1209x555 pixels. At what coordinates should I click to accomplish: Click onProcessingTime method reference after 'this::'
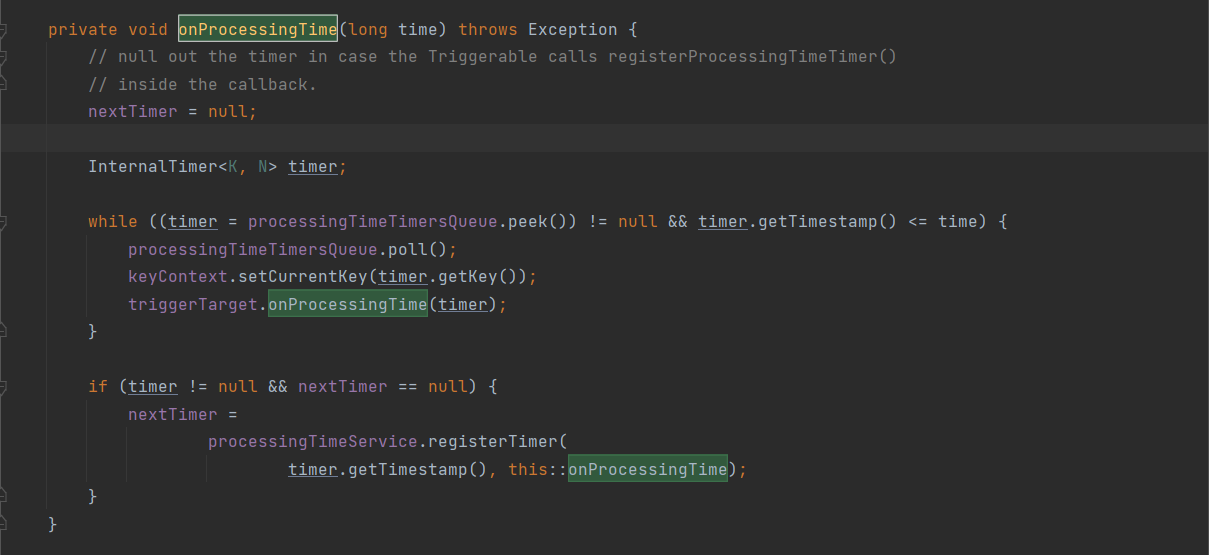coord(648,469)
